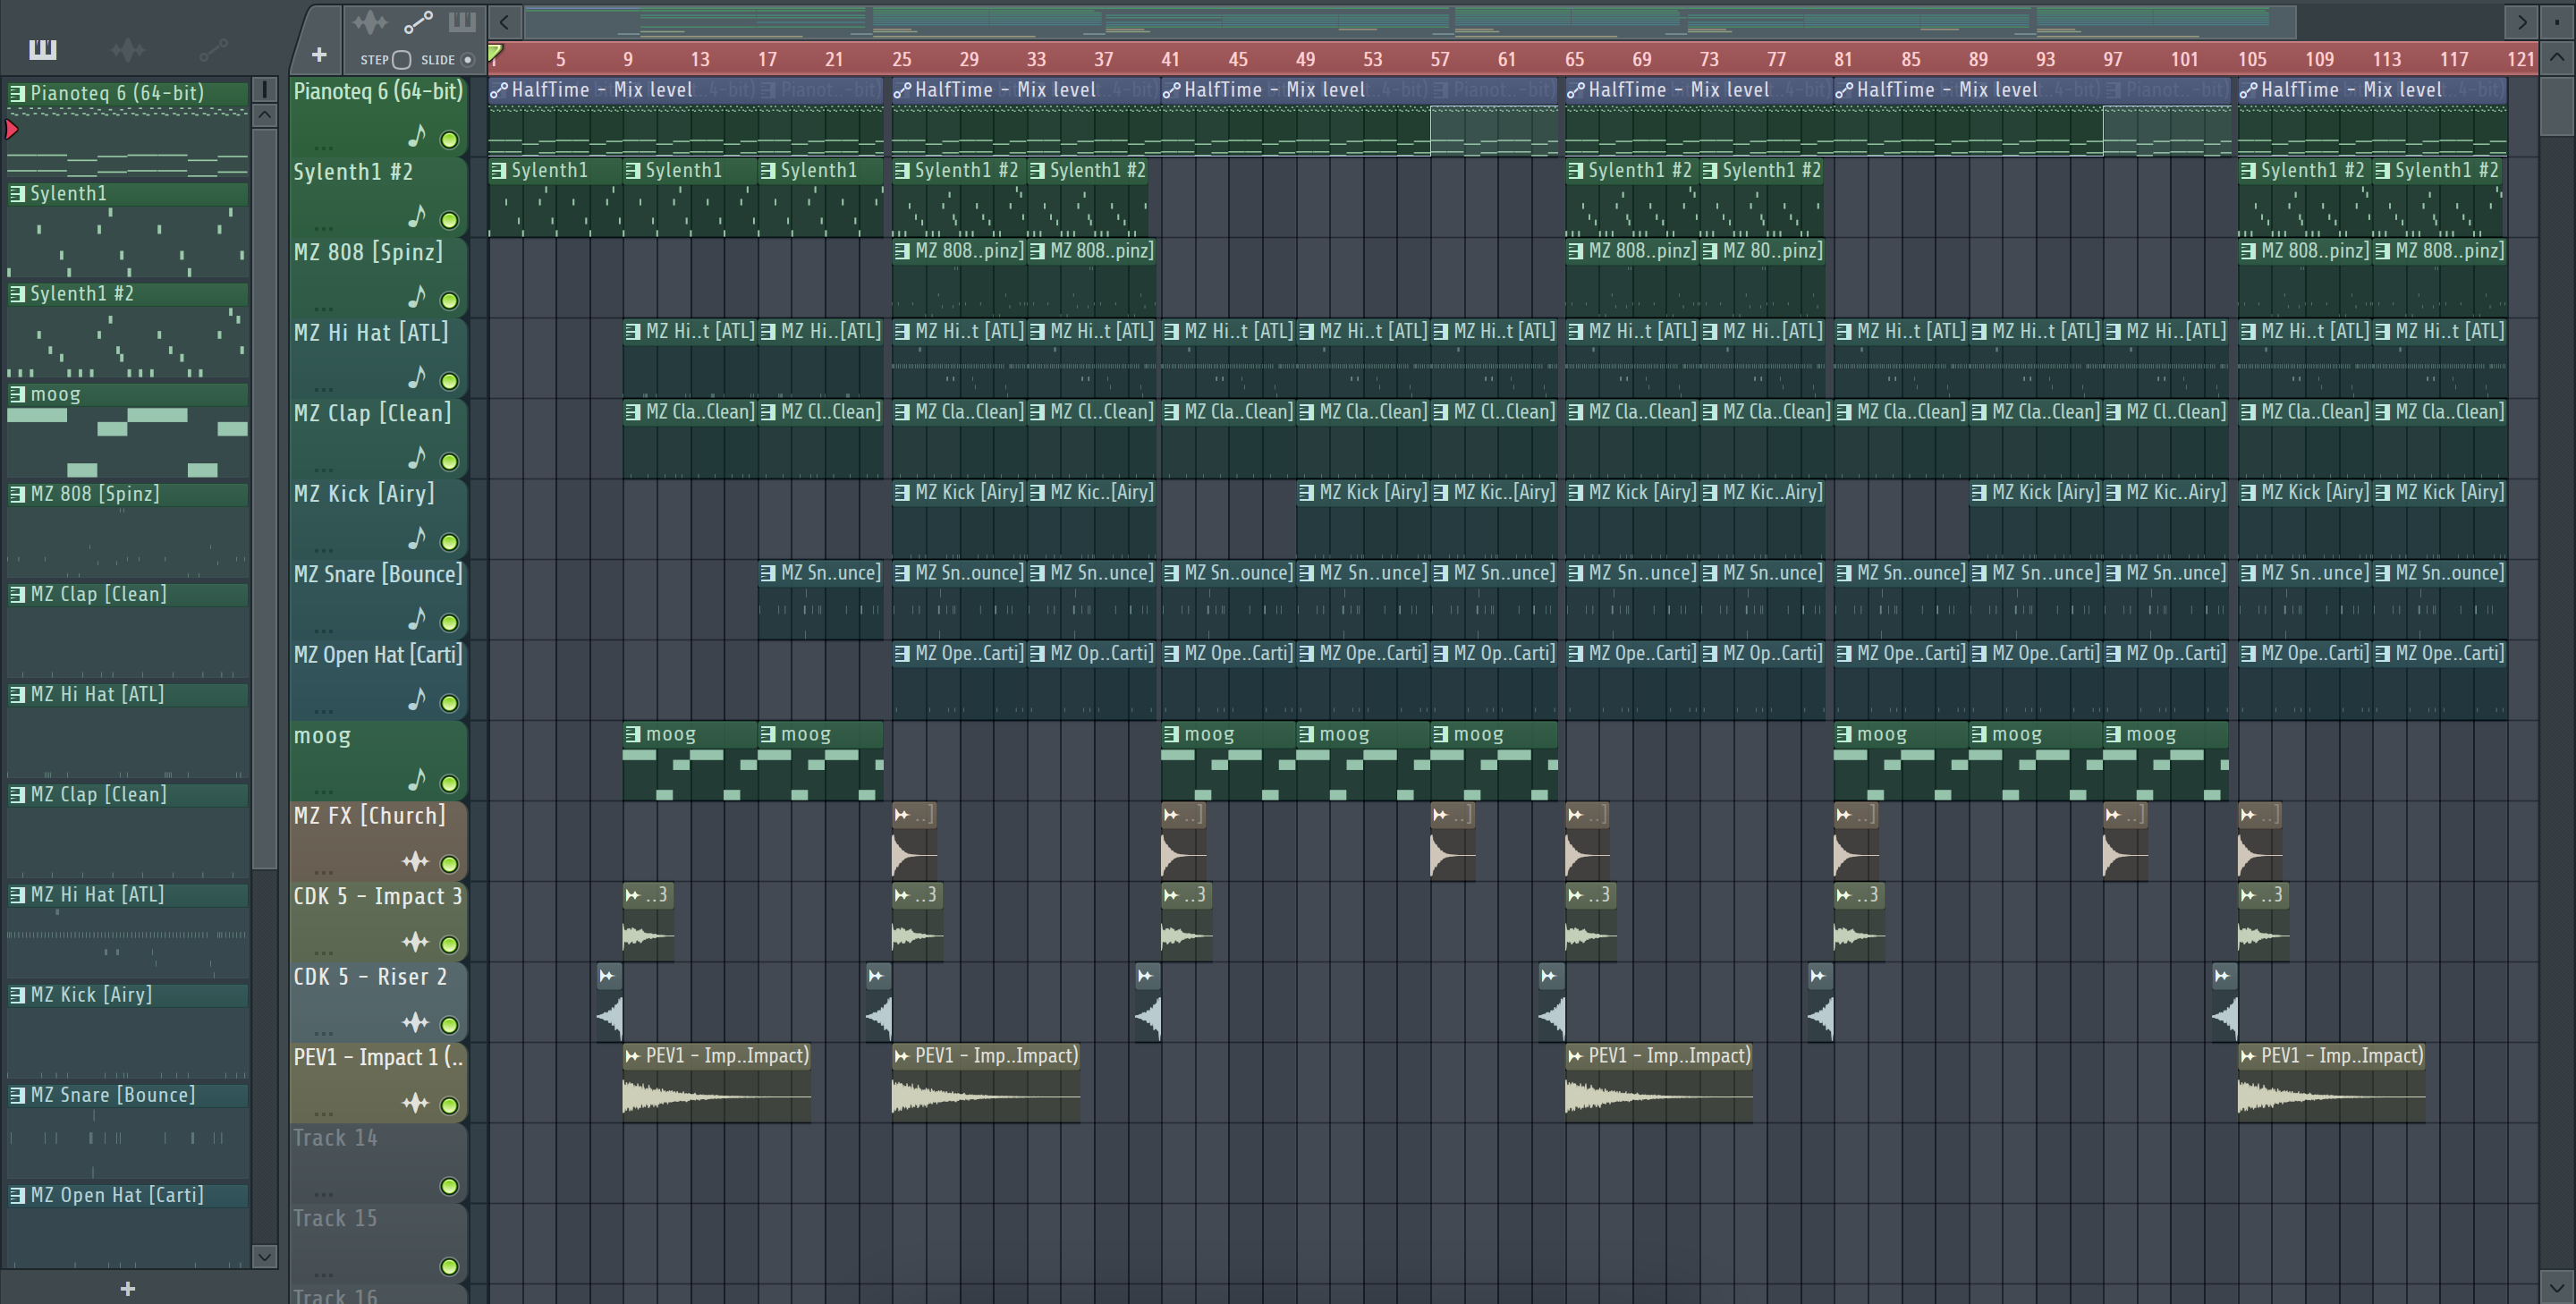
Task: Select automation clip focus in playlist header
Action: 418,22
